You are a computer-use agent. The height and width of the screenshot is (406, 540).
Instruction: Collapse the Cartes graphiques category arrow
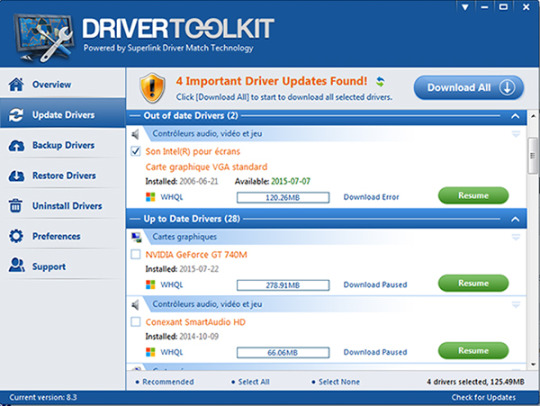pyautogui.click(x=516, y=237)
